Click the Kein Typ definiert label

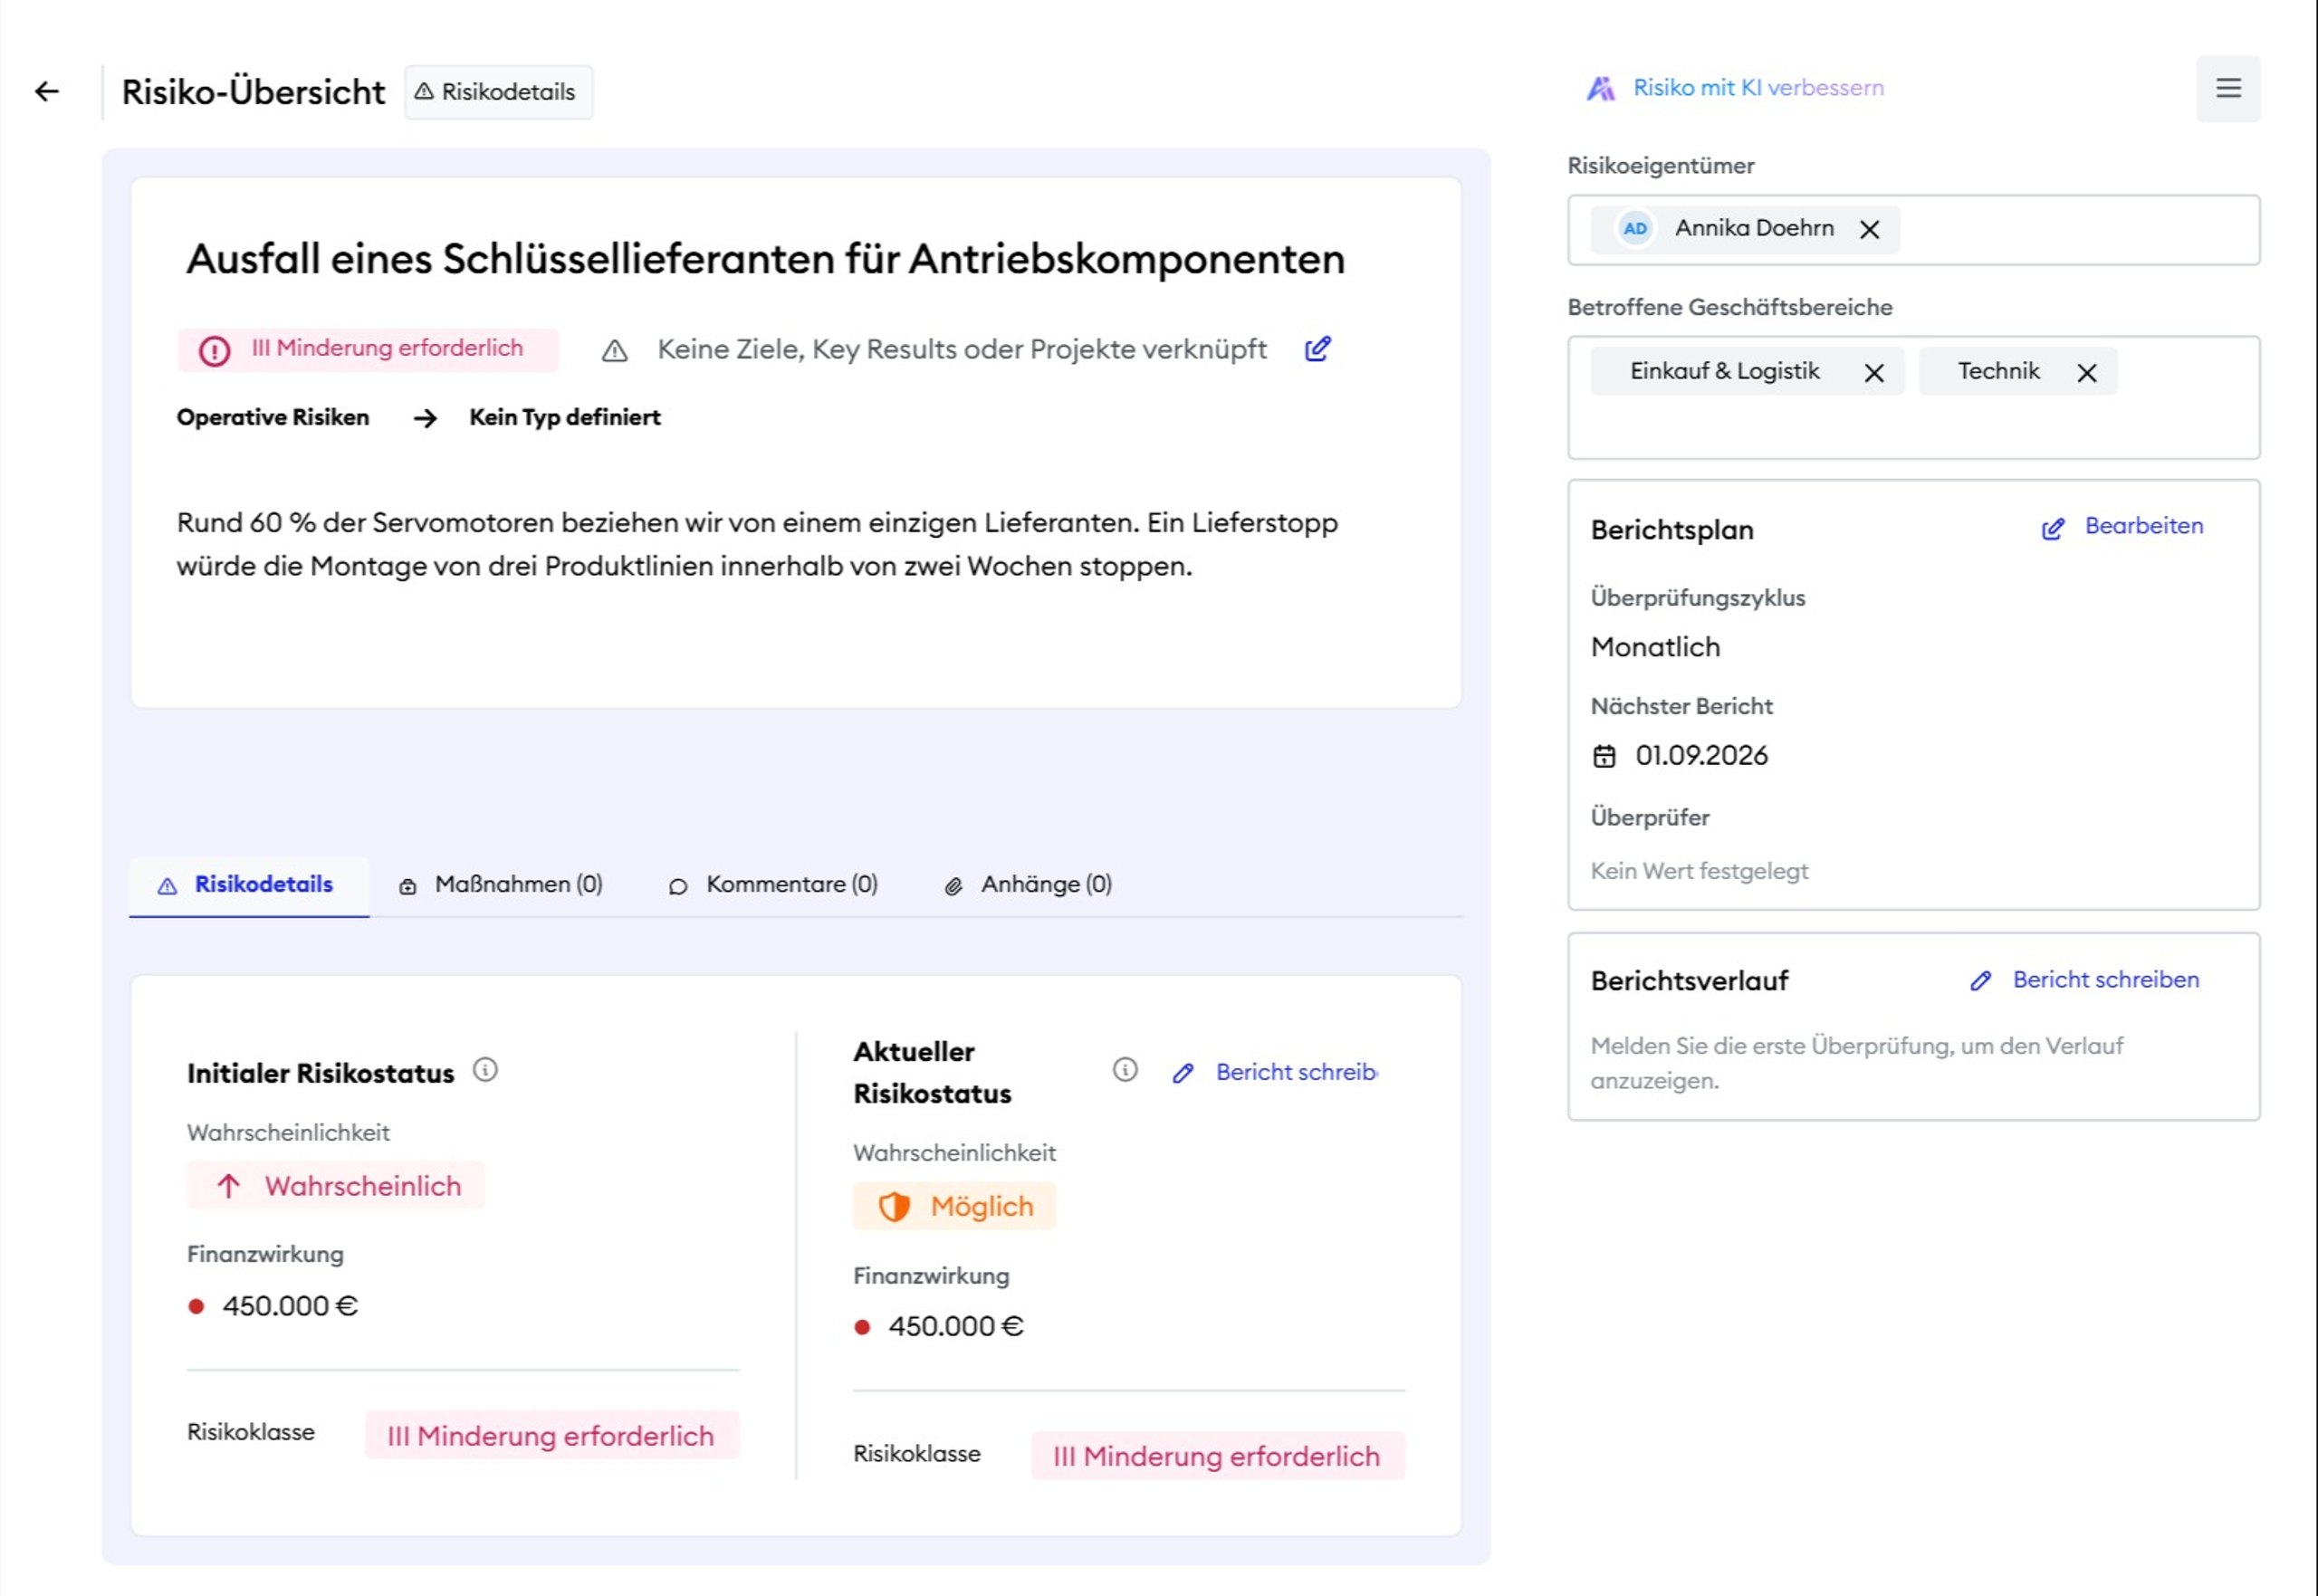pos(565,418)
